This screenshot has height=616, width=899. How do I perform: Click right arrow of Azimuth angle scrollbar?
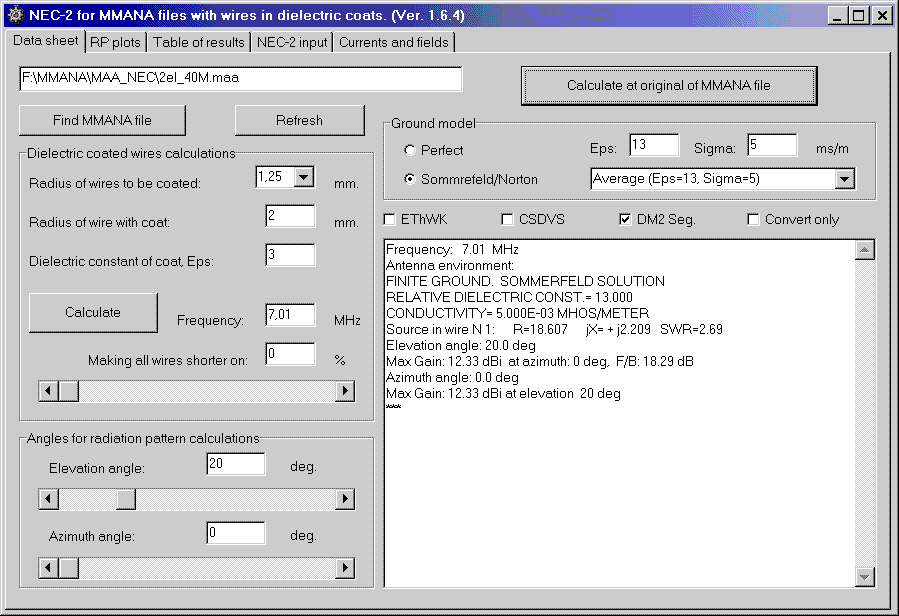click(x=345, y=568)
